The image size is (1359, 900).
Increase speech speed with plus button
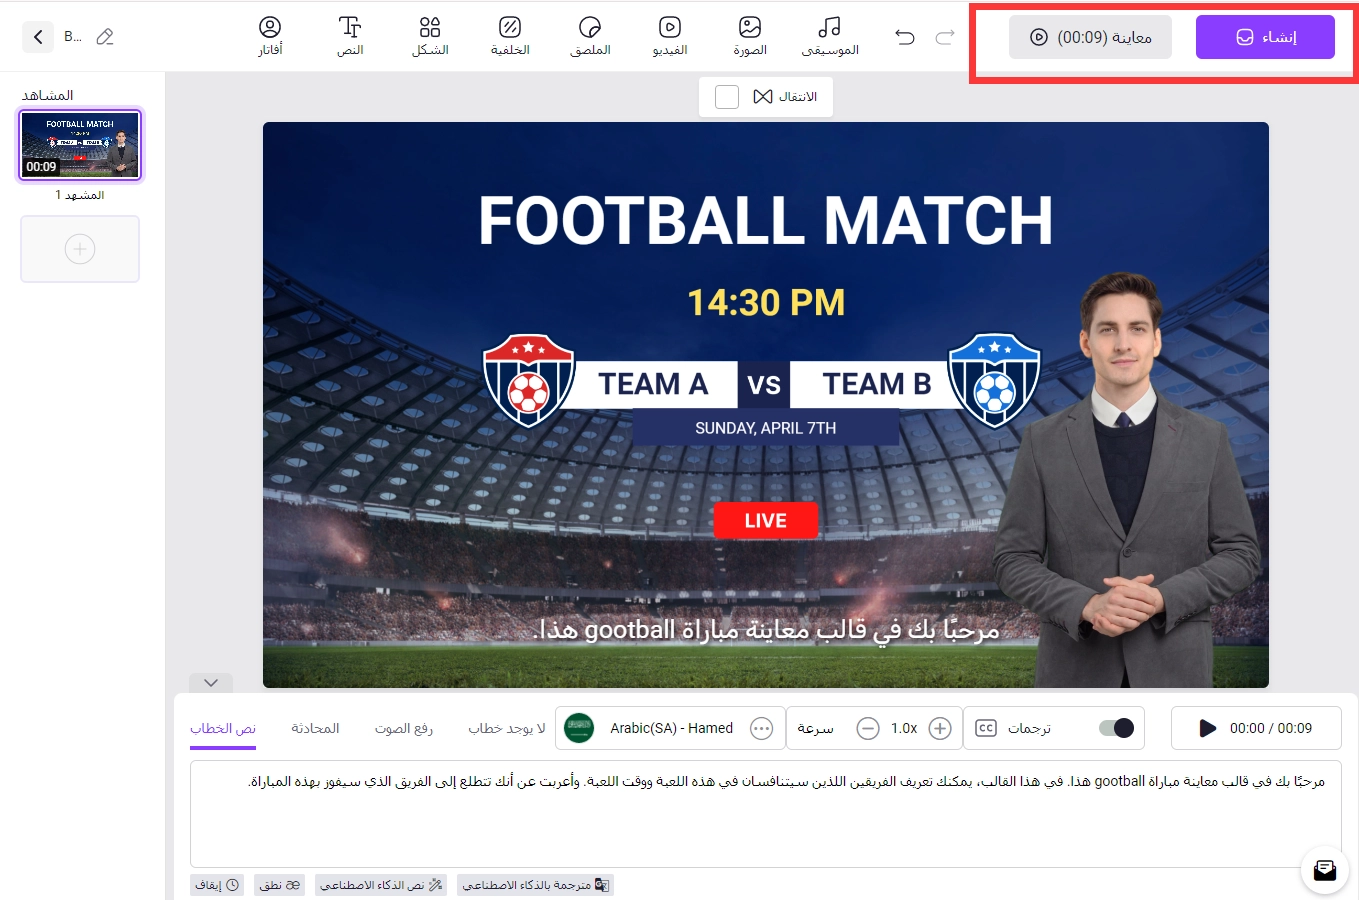pyautogui.click(x=940, y=728)
